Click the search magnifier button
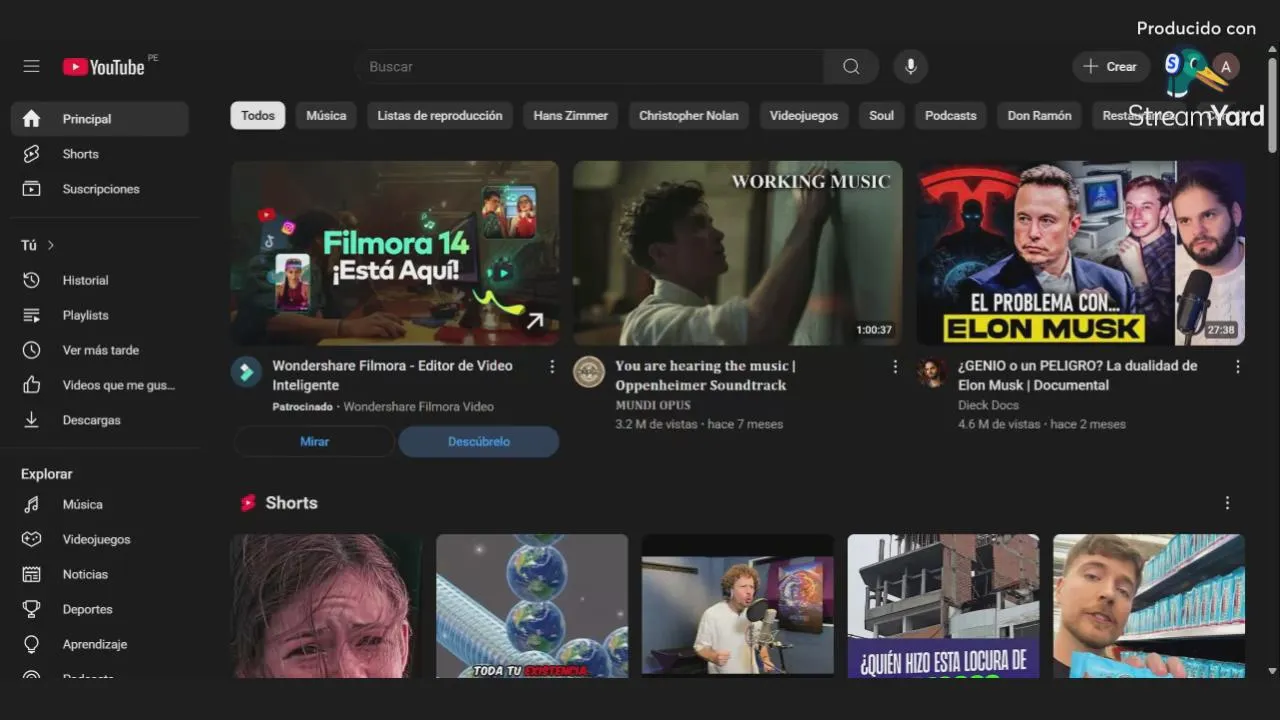This screenshot has height=720, width=1280. pyautogui.click(x=851, y=67)
